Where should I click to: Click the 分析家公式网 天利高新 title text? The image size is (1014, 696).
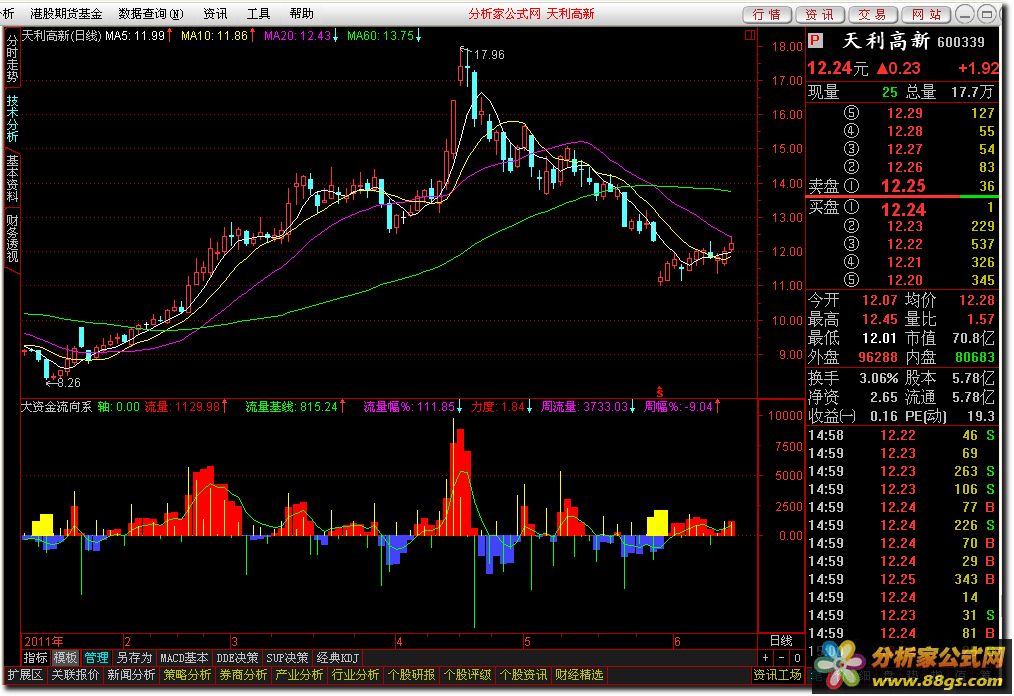(x=531, y=14)
